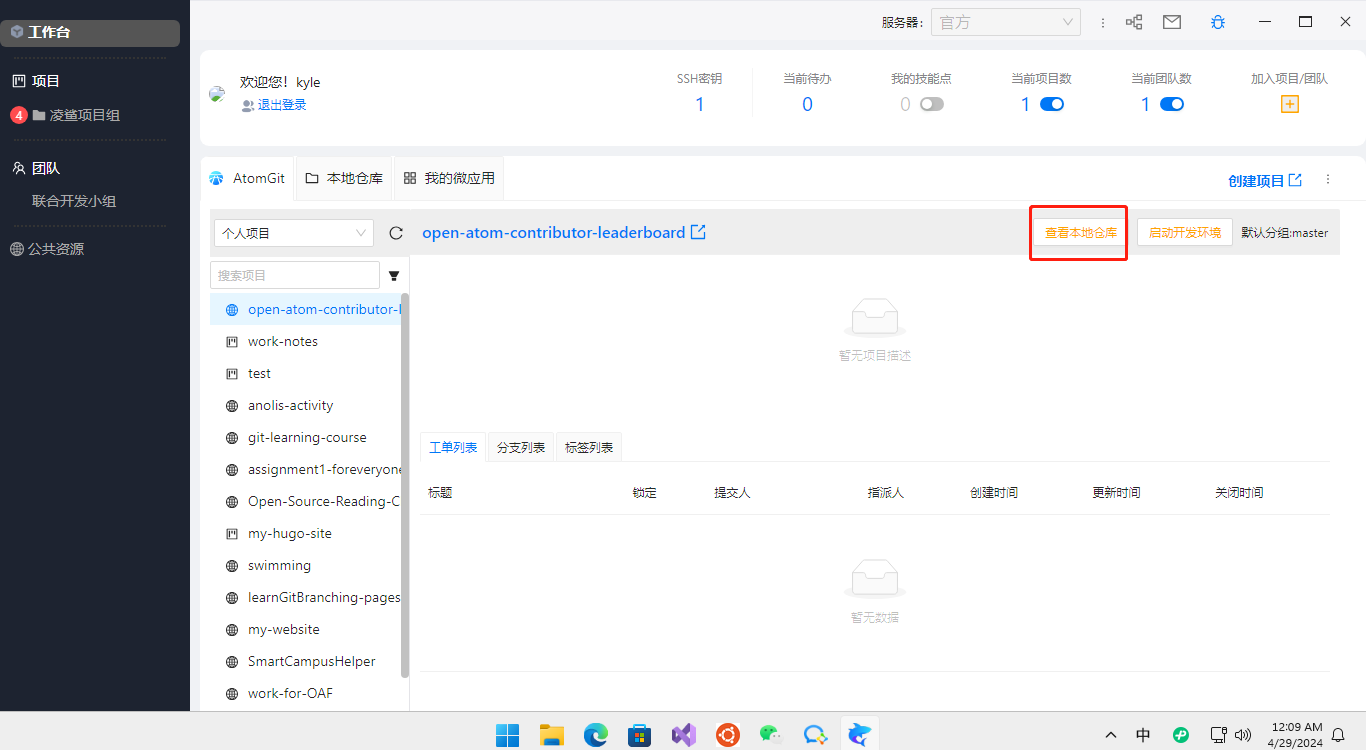Click the globe icon of anolis-activity
The width and height of the screenshot is (1366, 750).
click(x=232, y=406)
